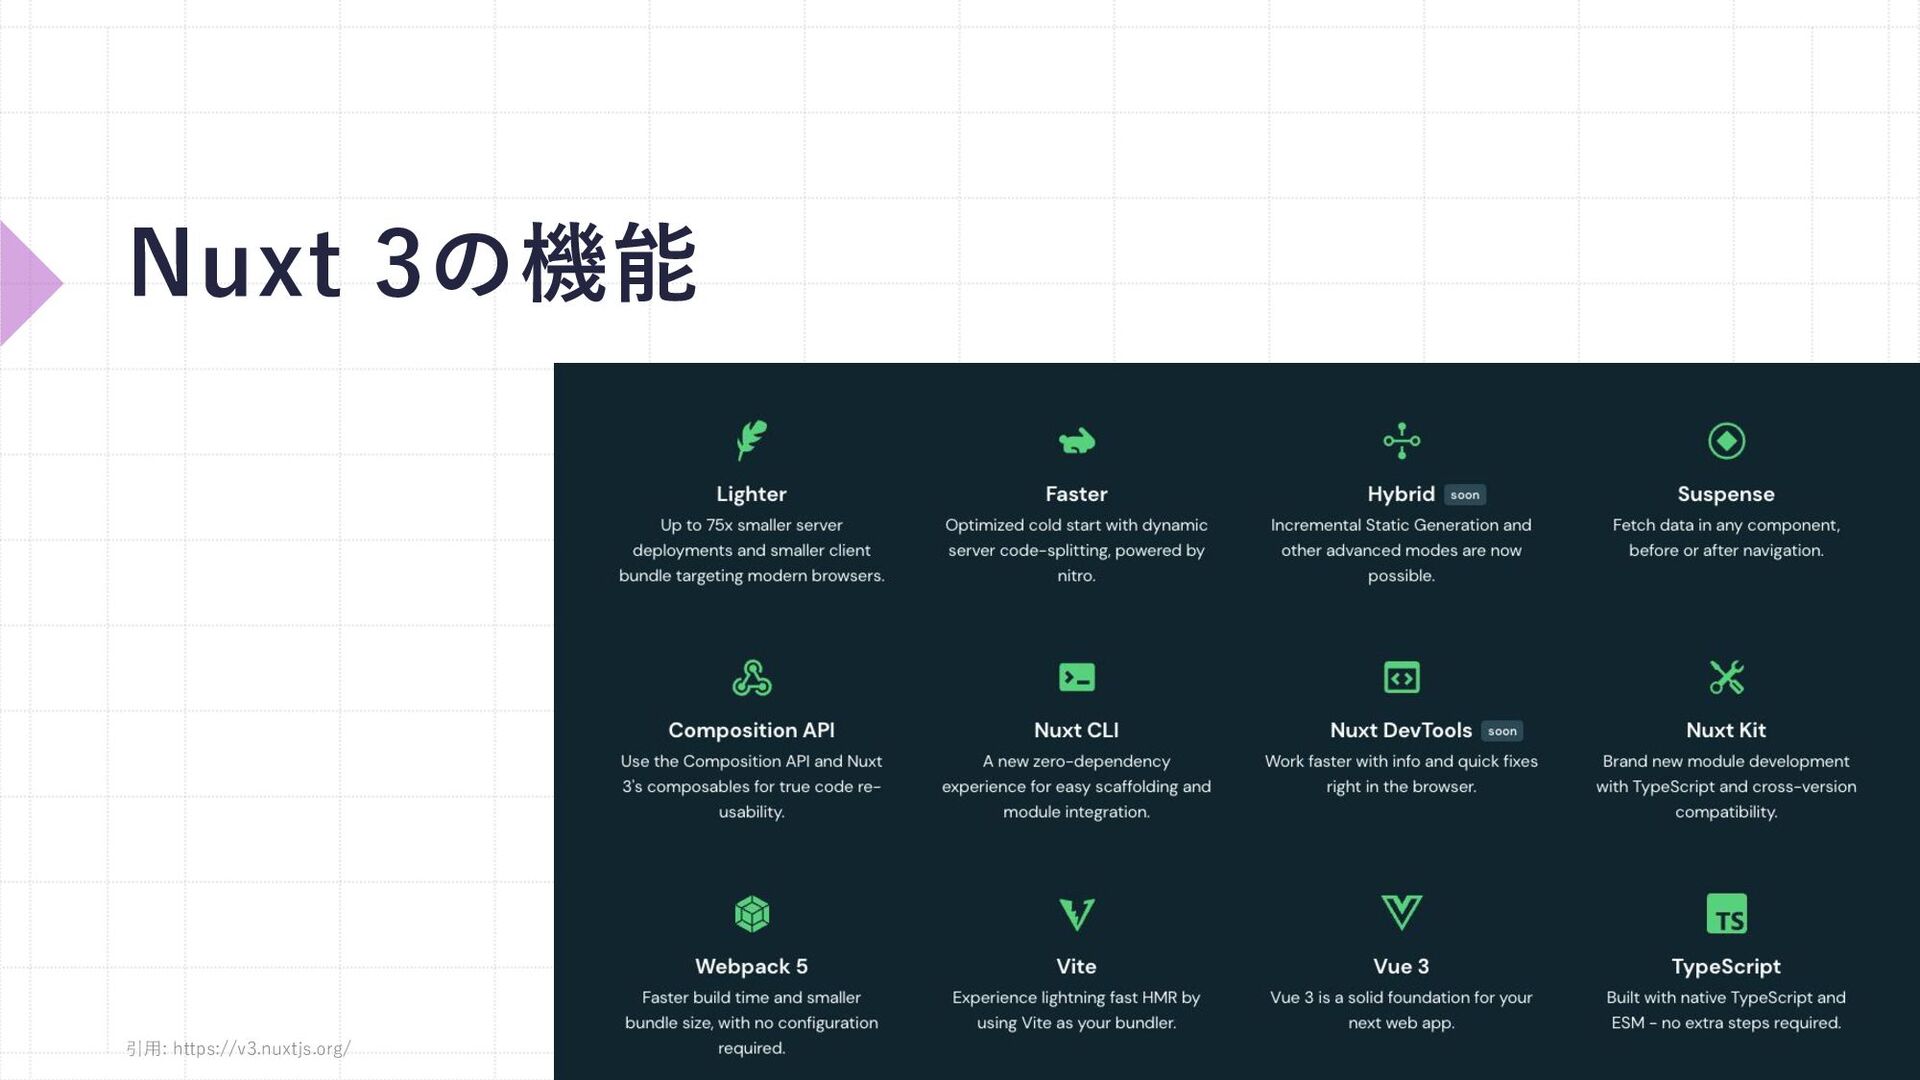This screenshot has width=1920, height=1080.
Task: Click 'Fetch data in any component' text
Action: (x=1726, y=537)
